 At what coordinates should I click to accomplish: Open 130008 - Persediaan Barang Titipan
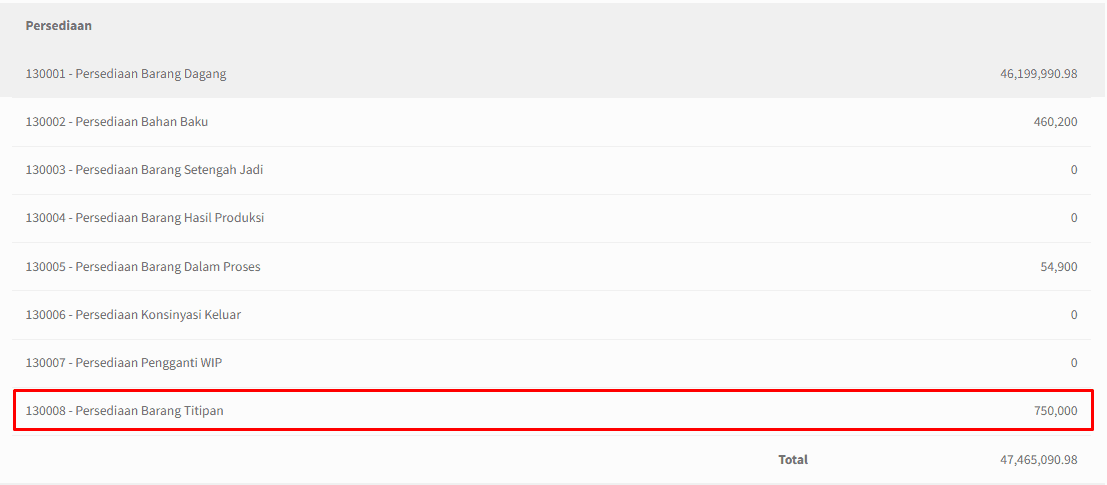124,410
